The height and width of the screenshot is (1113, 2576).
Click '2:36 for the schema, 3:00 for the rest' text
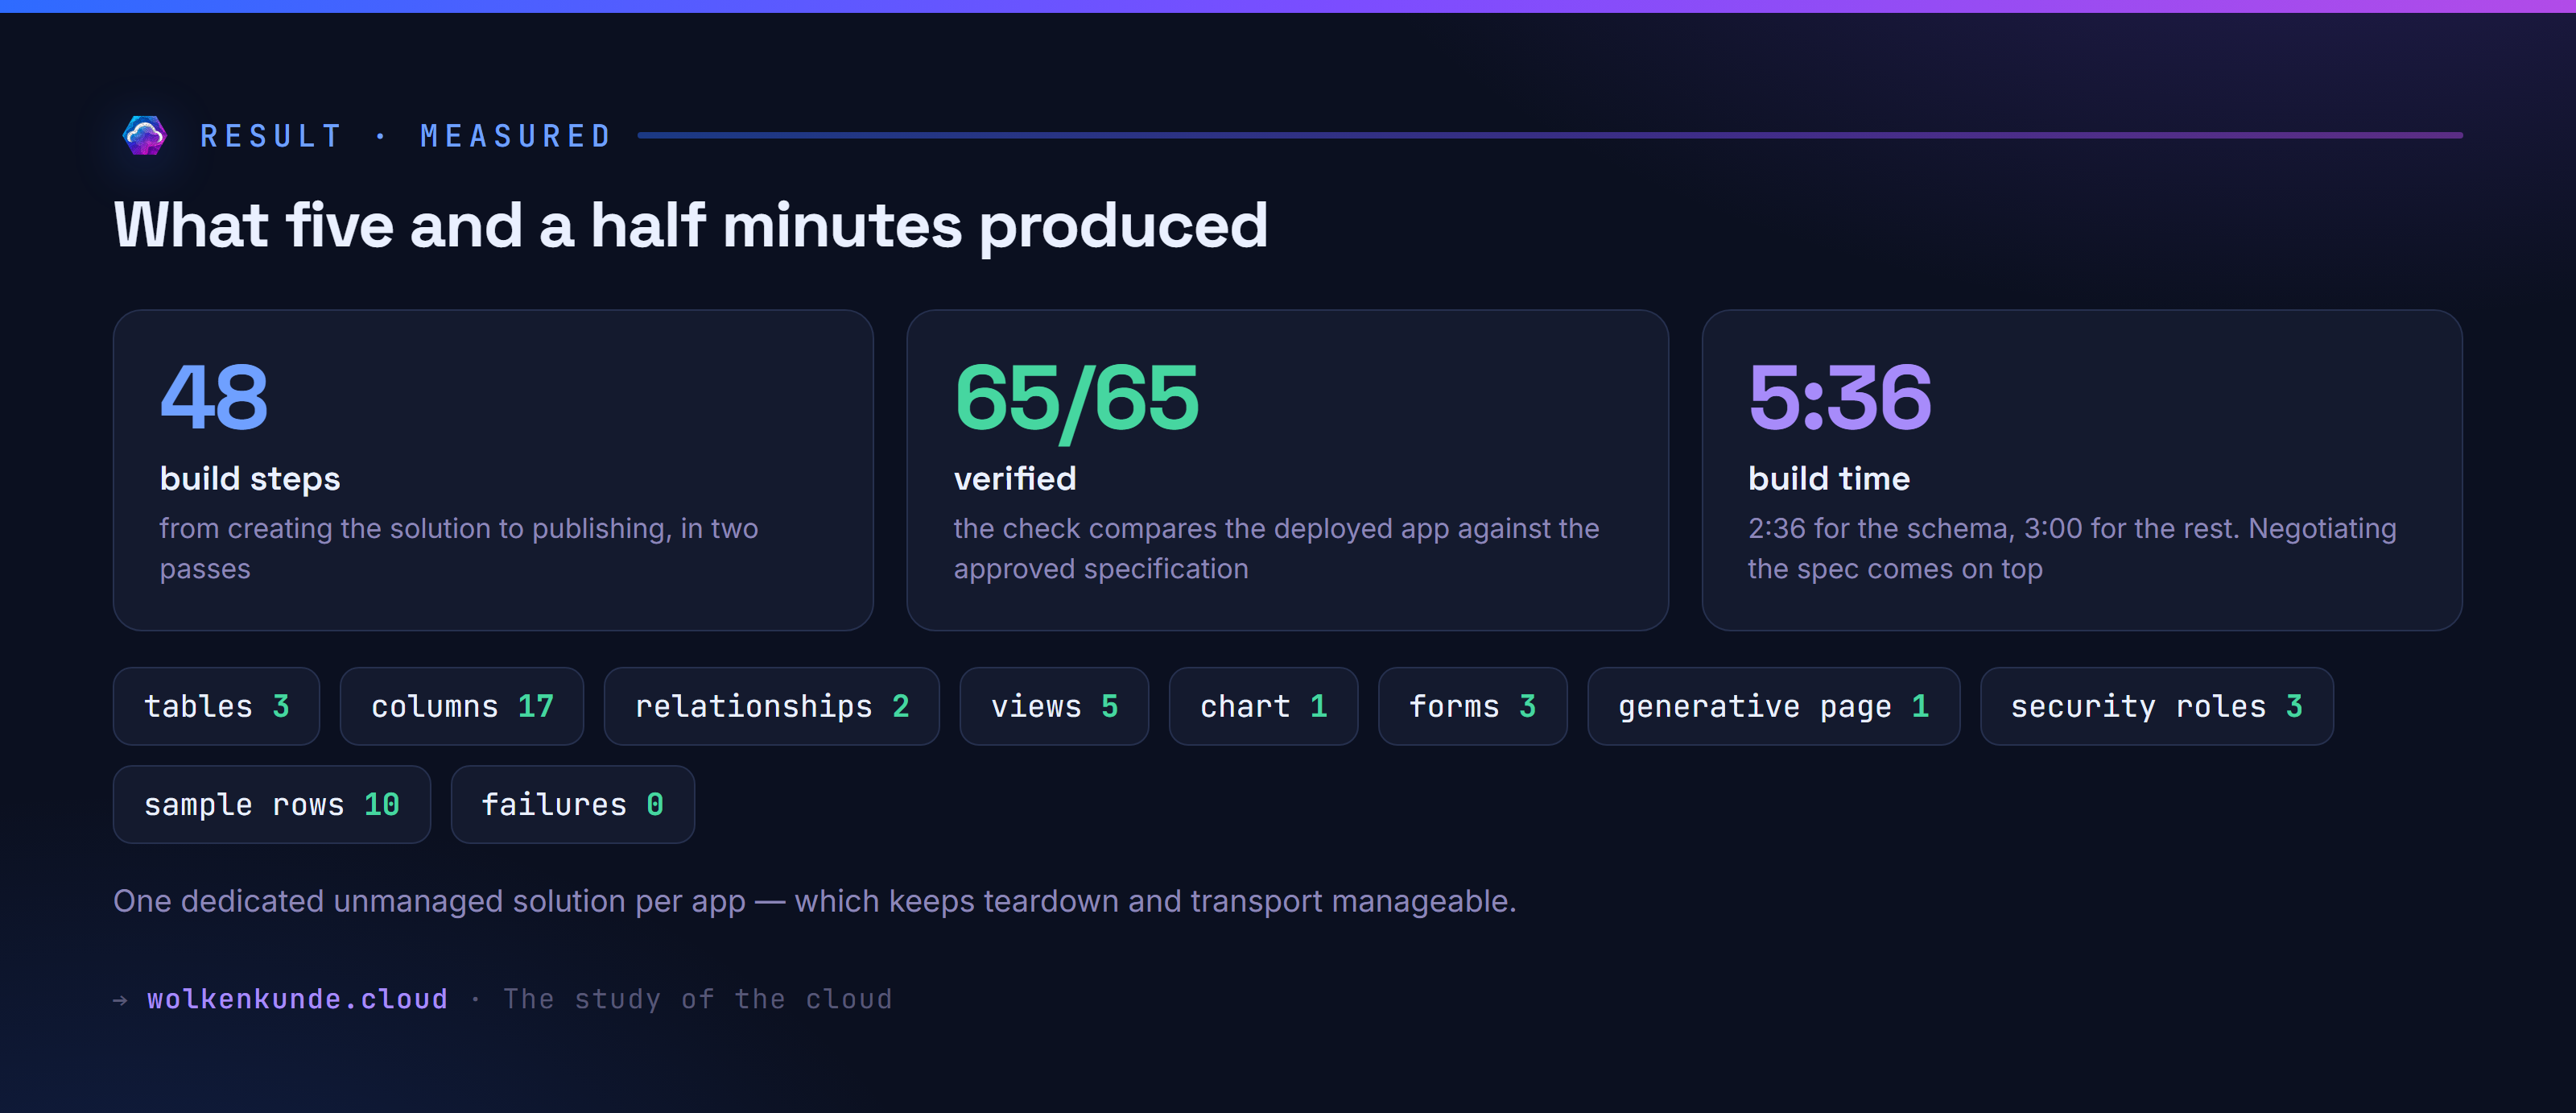[2072, 548]
